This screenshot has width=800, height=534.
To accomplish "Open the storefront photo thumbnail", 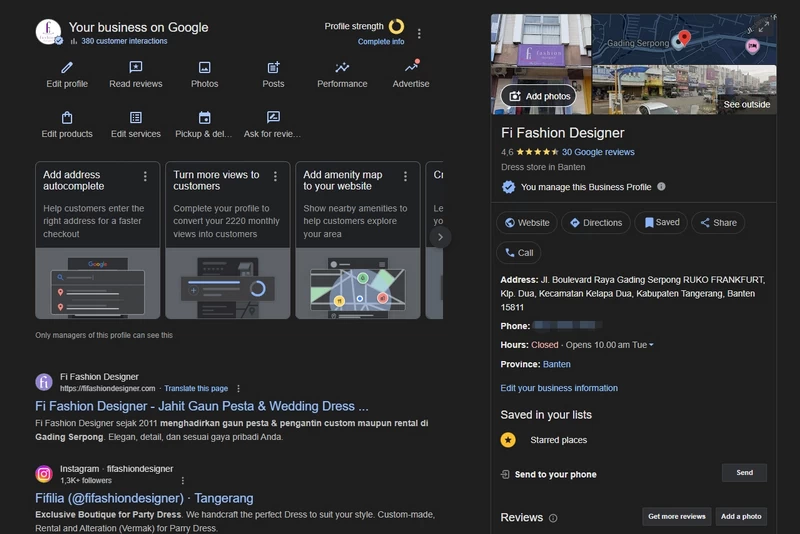I will pos(541,49).
